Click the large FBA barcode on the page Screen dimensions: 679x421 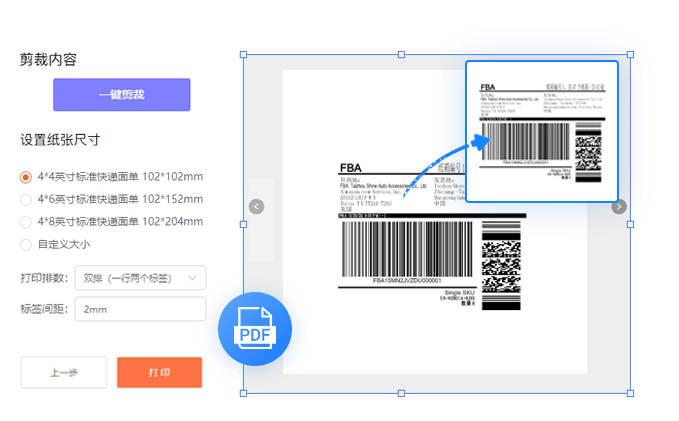point(407,249)
